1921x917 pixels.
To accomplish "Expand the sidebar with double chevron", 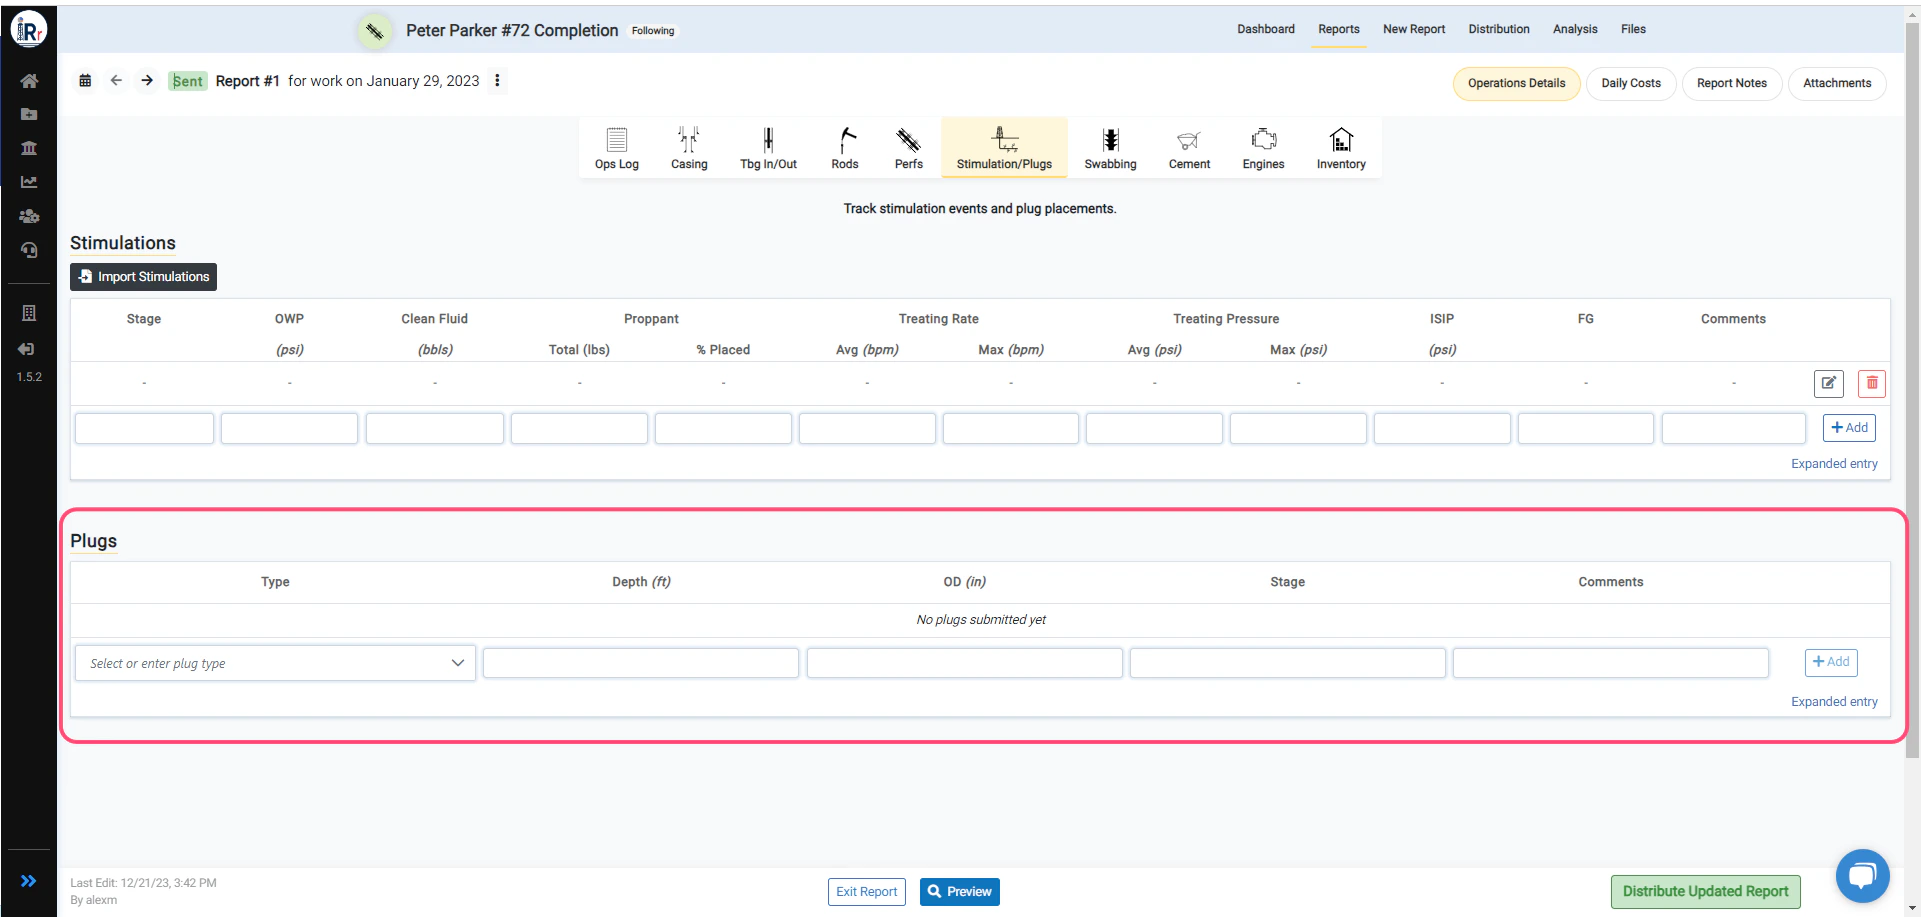I will click(29, 881).
